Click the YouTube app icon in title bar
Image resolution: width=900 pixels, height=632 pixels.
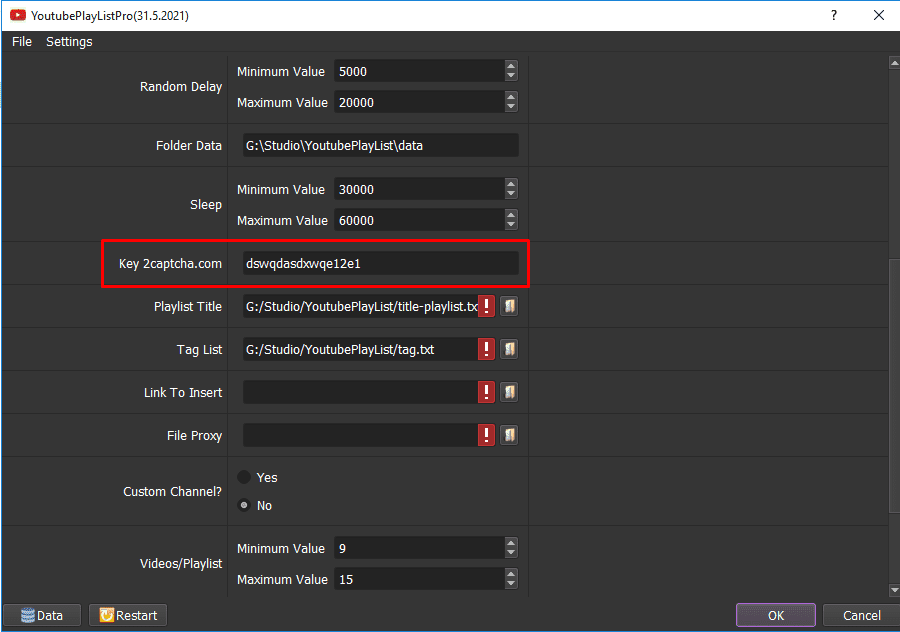(18, 15)
